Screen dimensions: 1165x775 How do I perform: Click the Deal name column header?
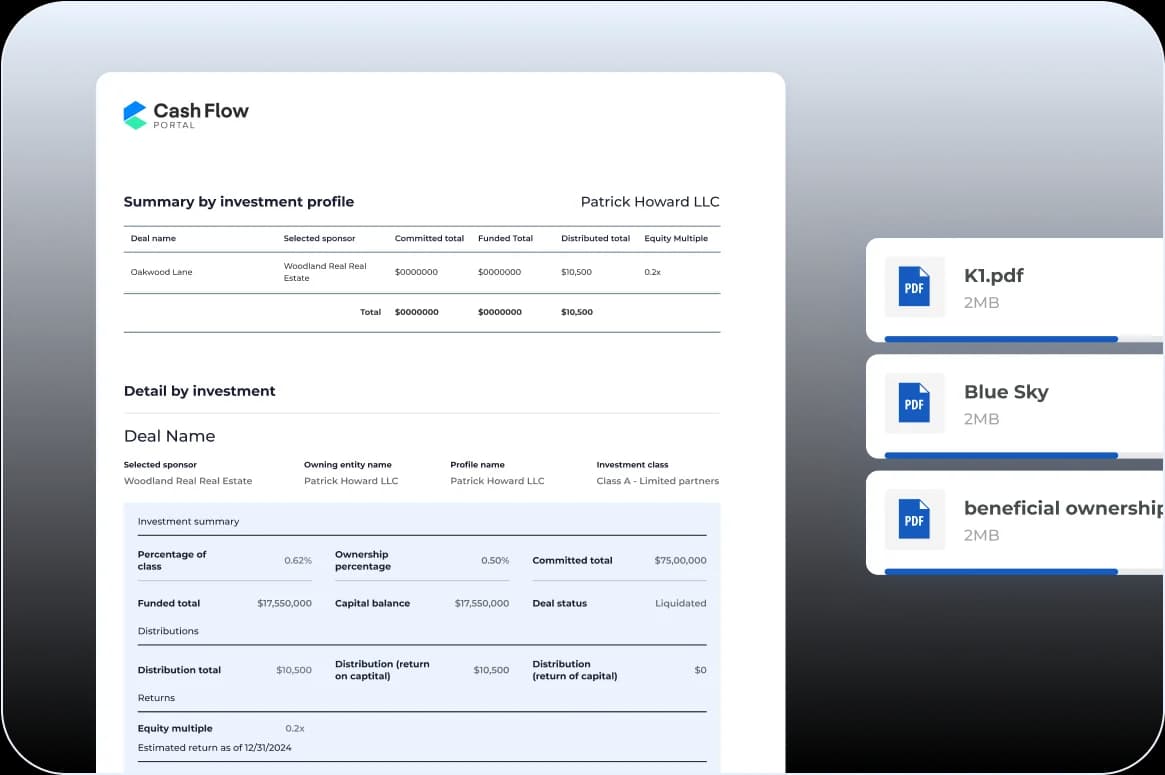(153, 239)
